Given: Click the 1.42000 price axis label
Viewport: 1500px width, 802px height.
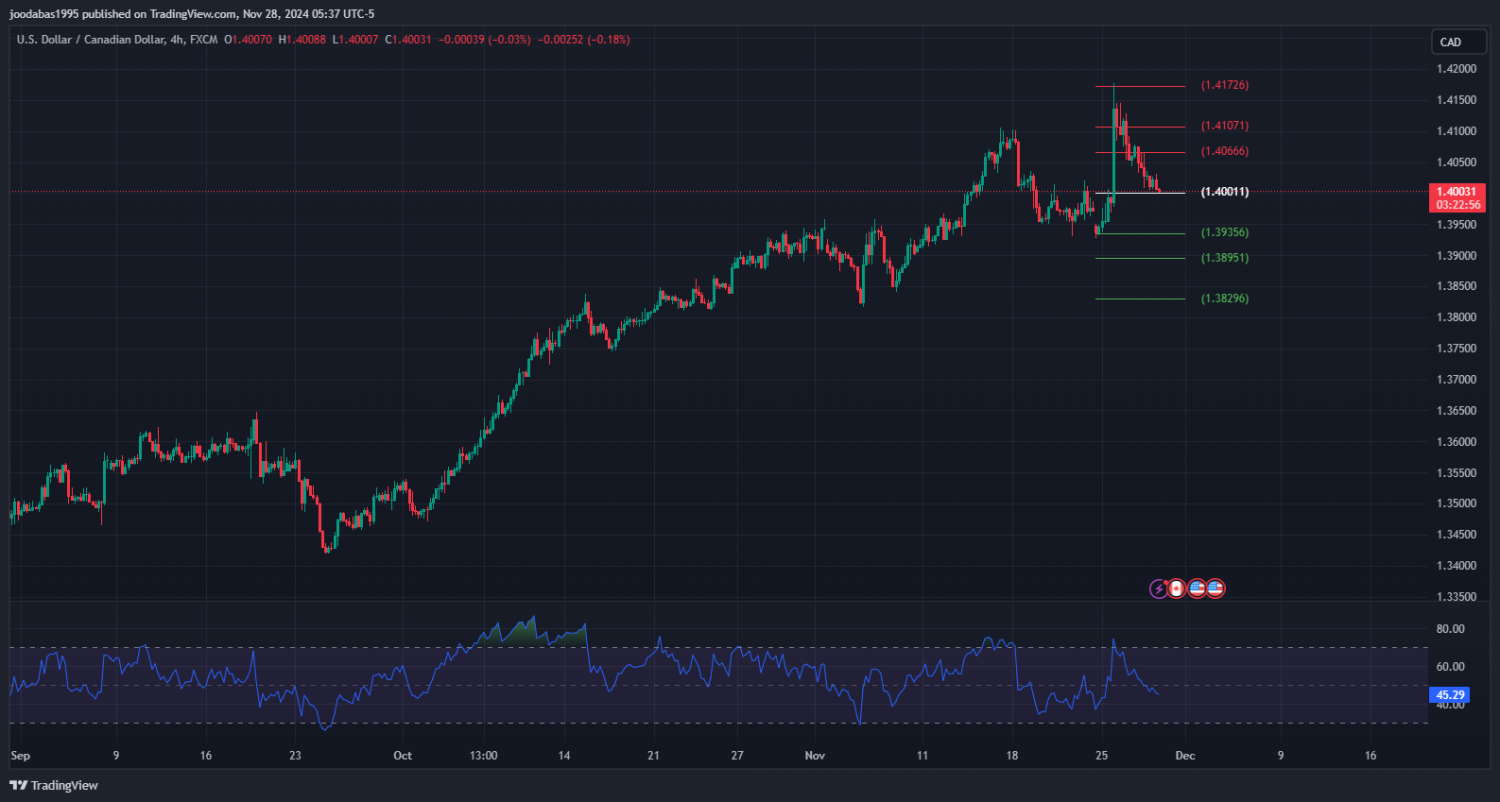Looking at the screenshot, I should click(1457, 69).
